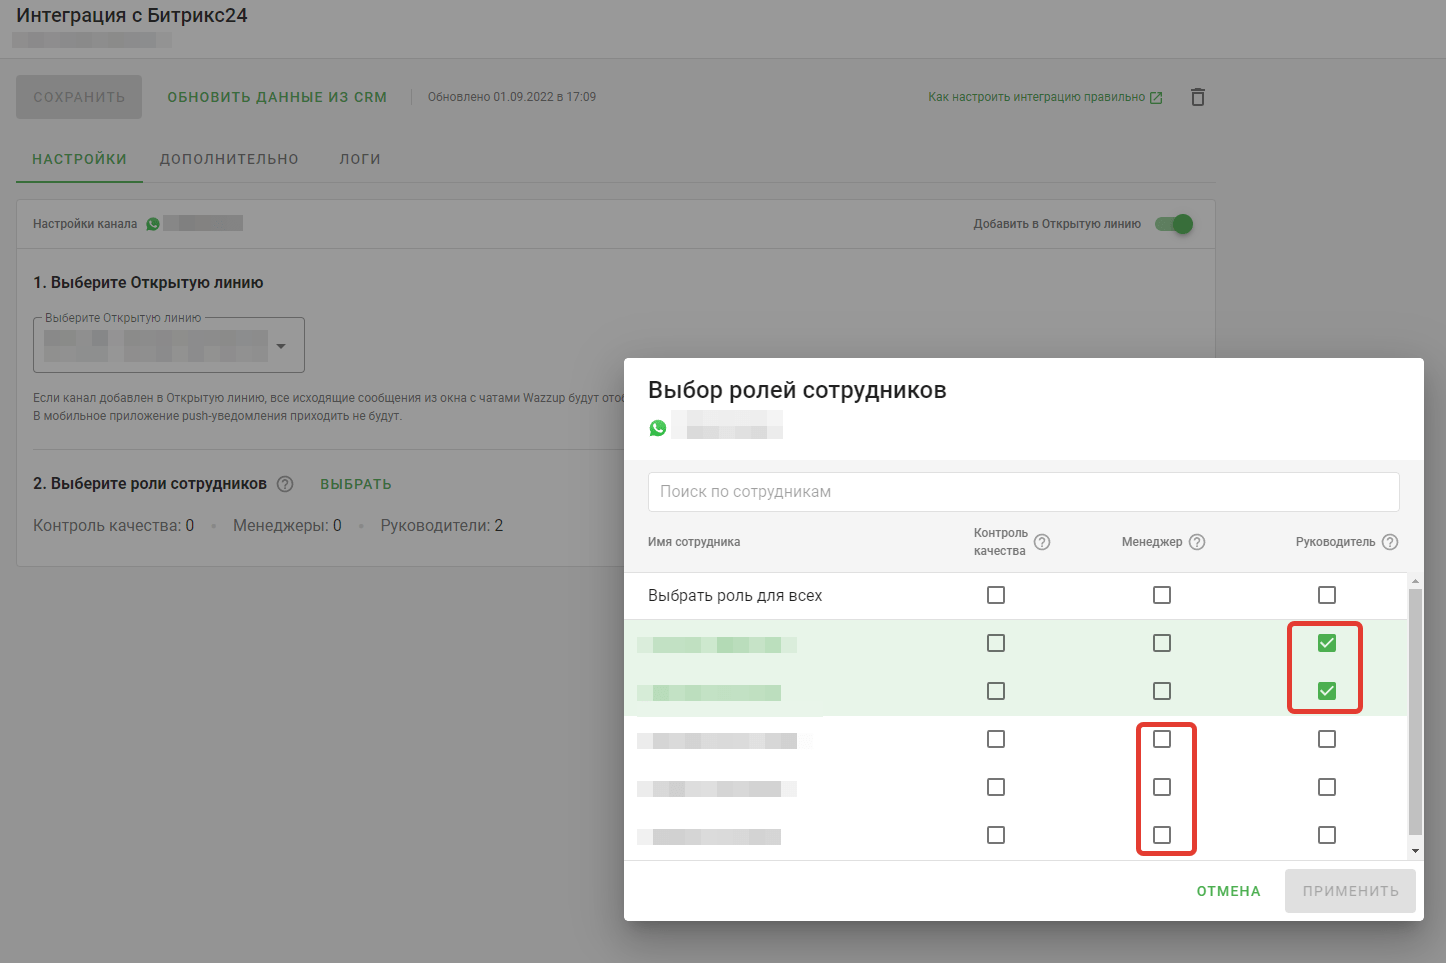Click the scrollbar down arrow in dialog
1446x963 pixels.
pyautogui.click(x=1415, y=851)
